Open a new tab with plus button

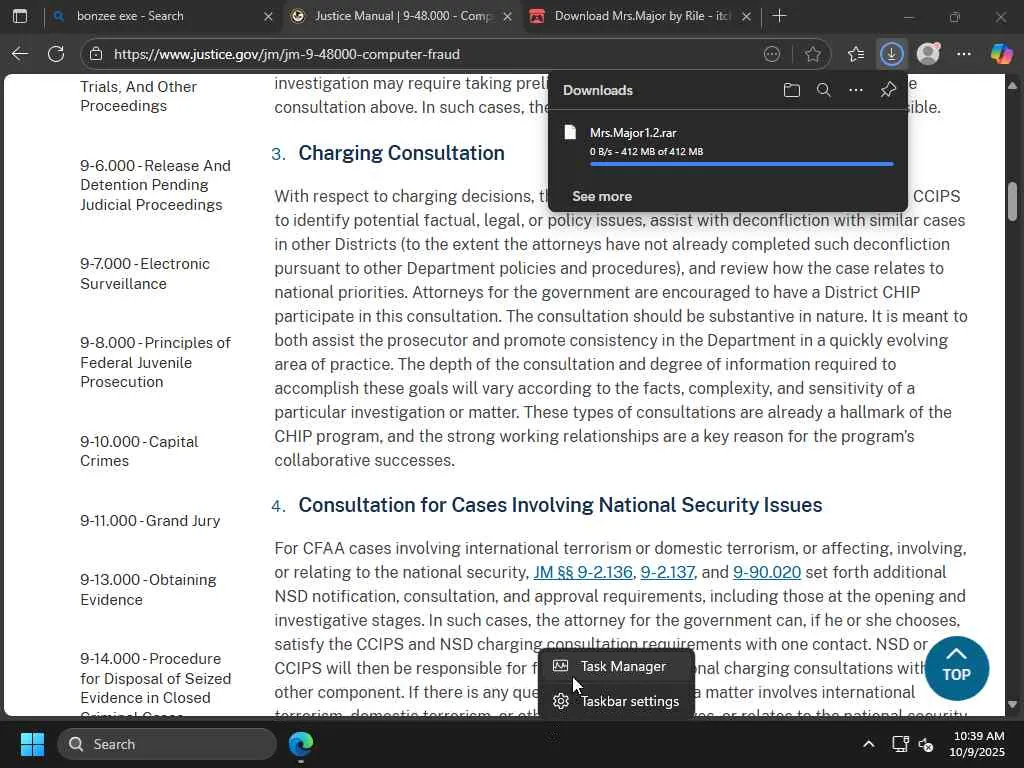coord(779,16)
